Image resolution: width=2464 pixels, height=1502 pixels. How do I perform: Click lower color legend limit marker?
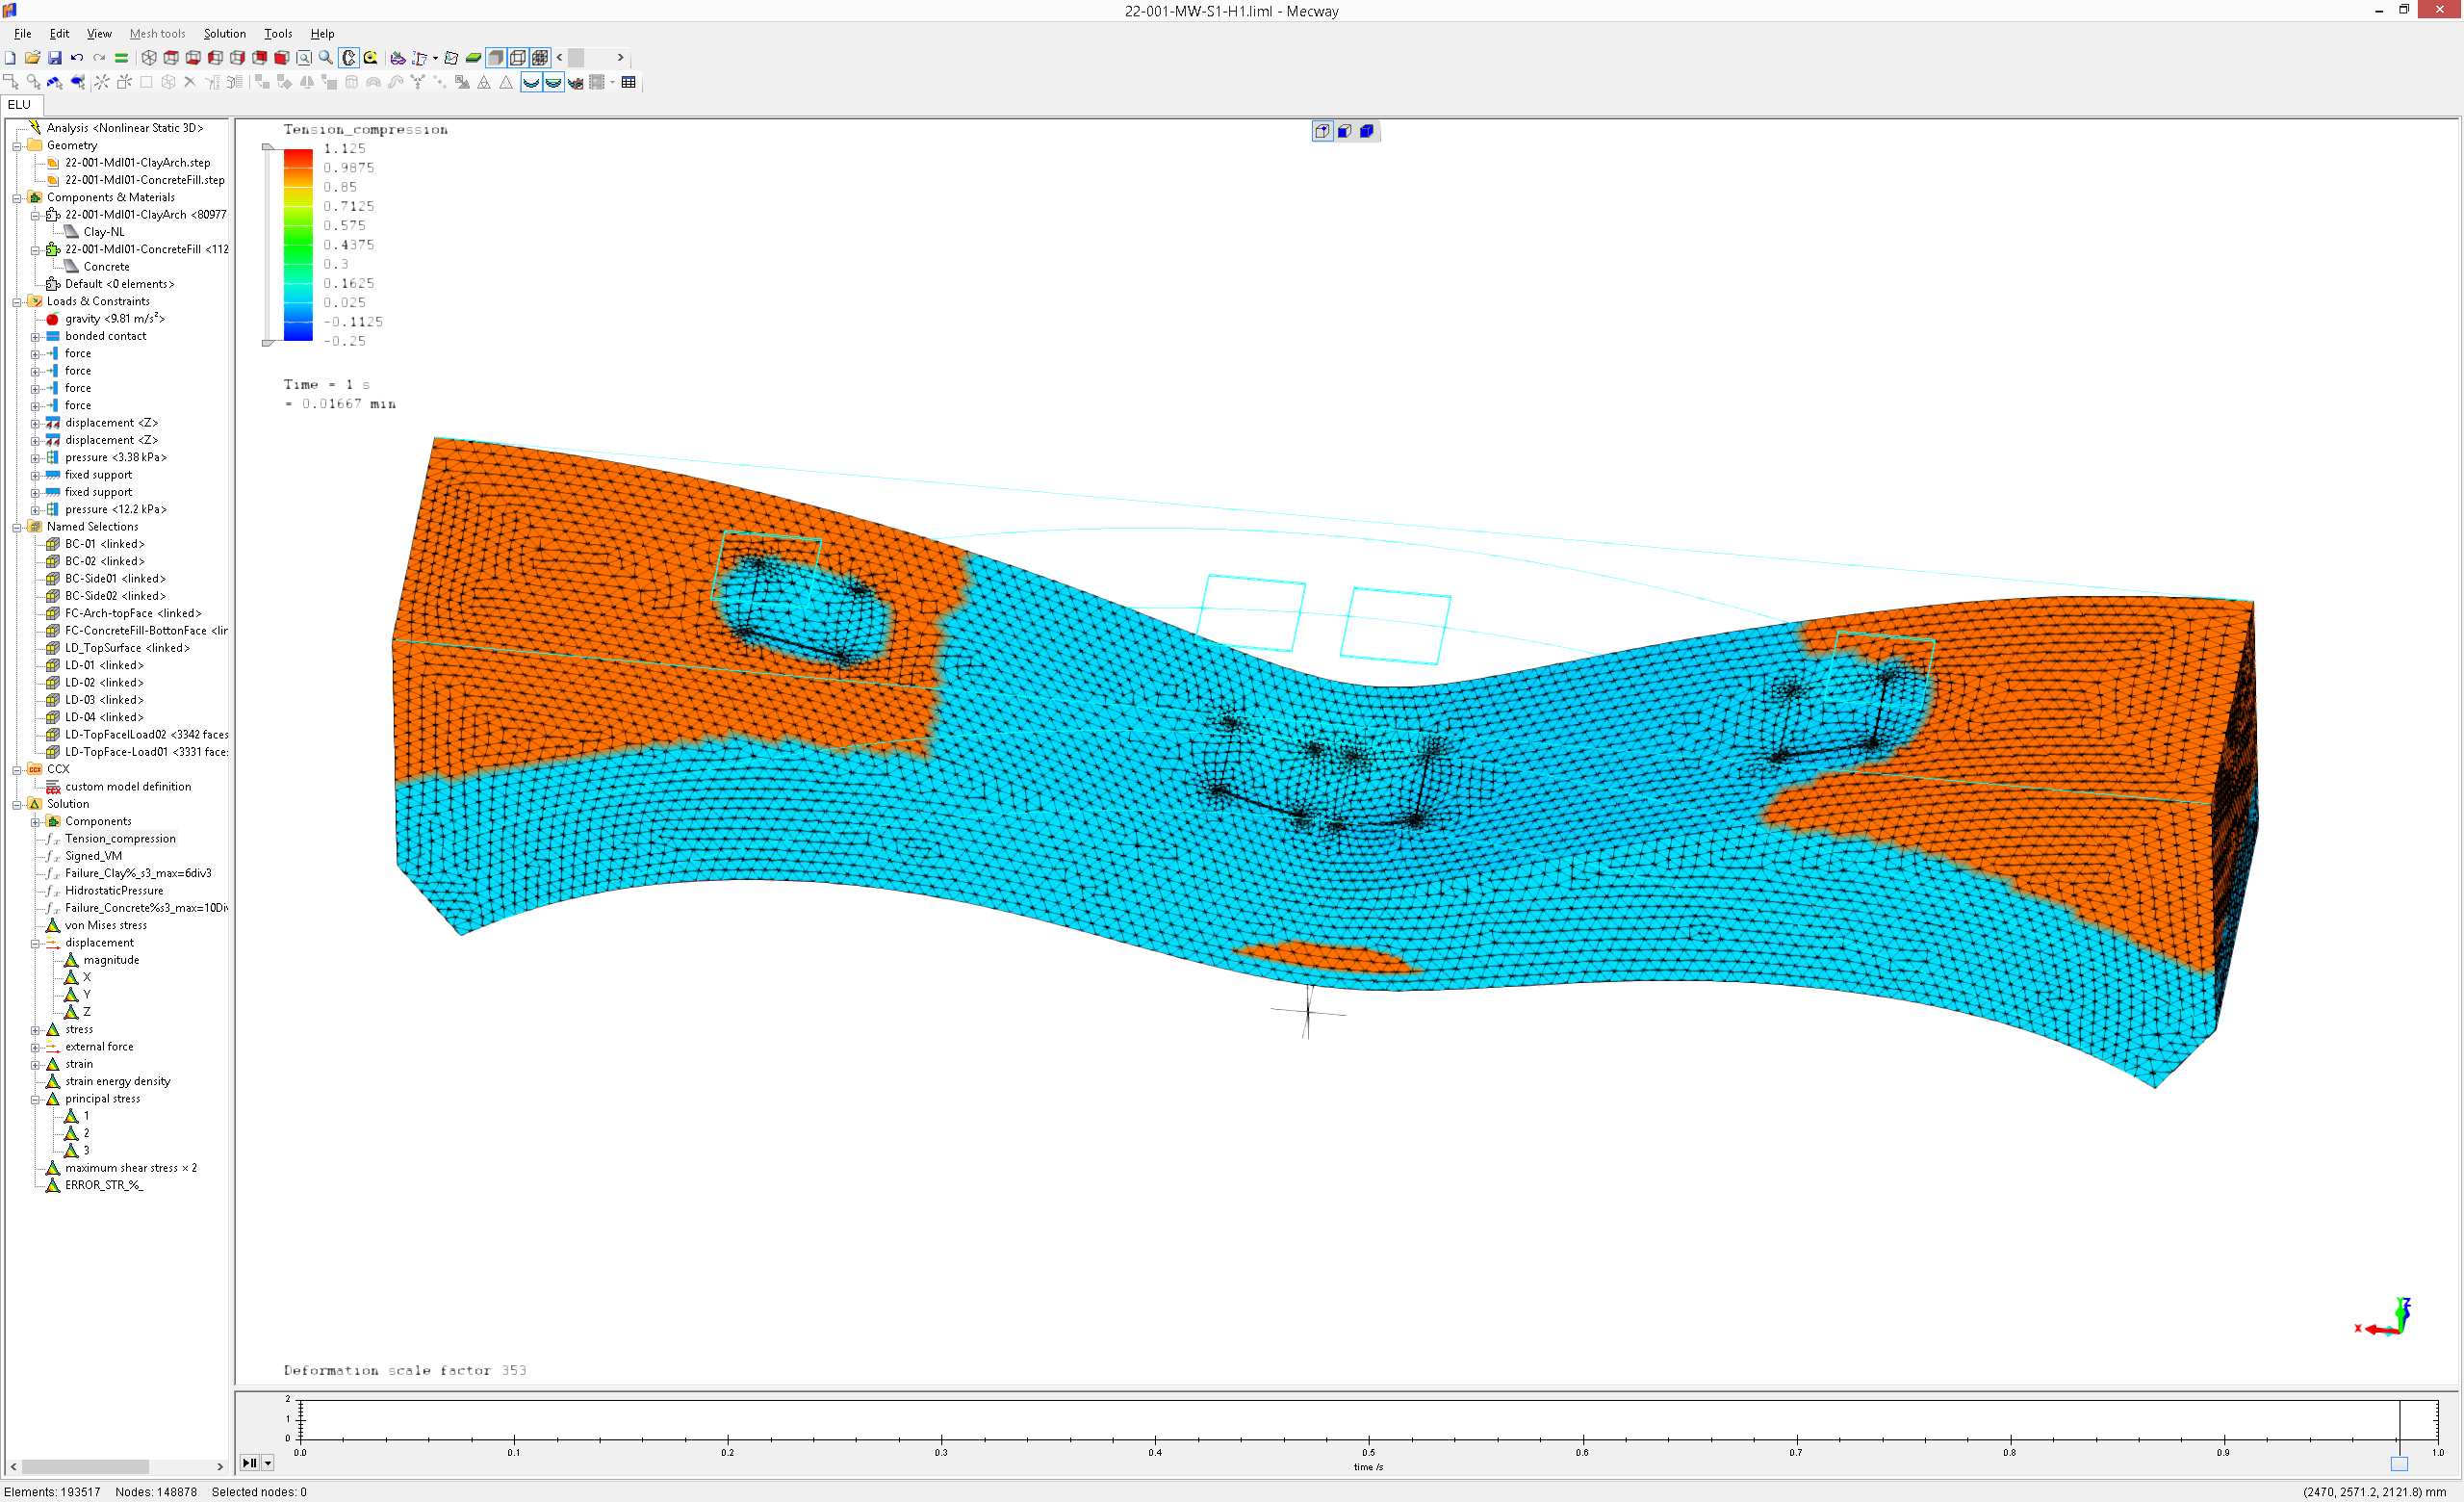tap(267, 343)
